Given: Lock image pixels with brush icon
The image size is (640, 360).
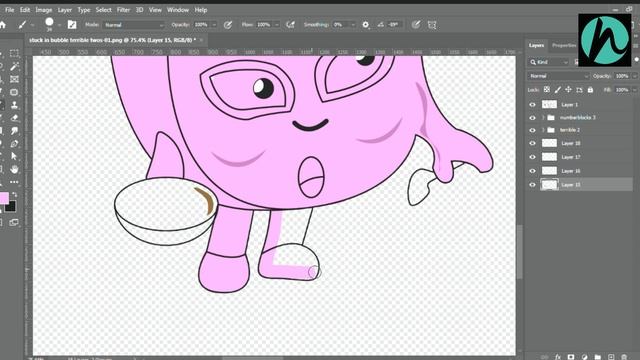Looking at the screenshot, I should click(558, 89).
